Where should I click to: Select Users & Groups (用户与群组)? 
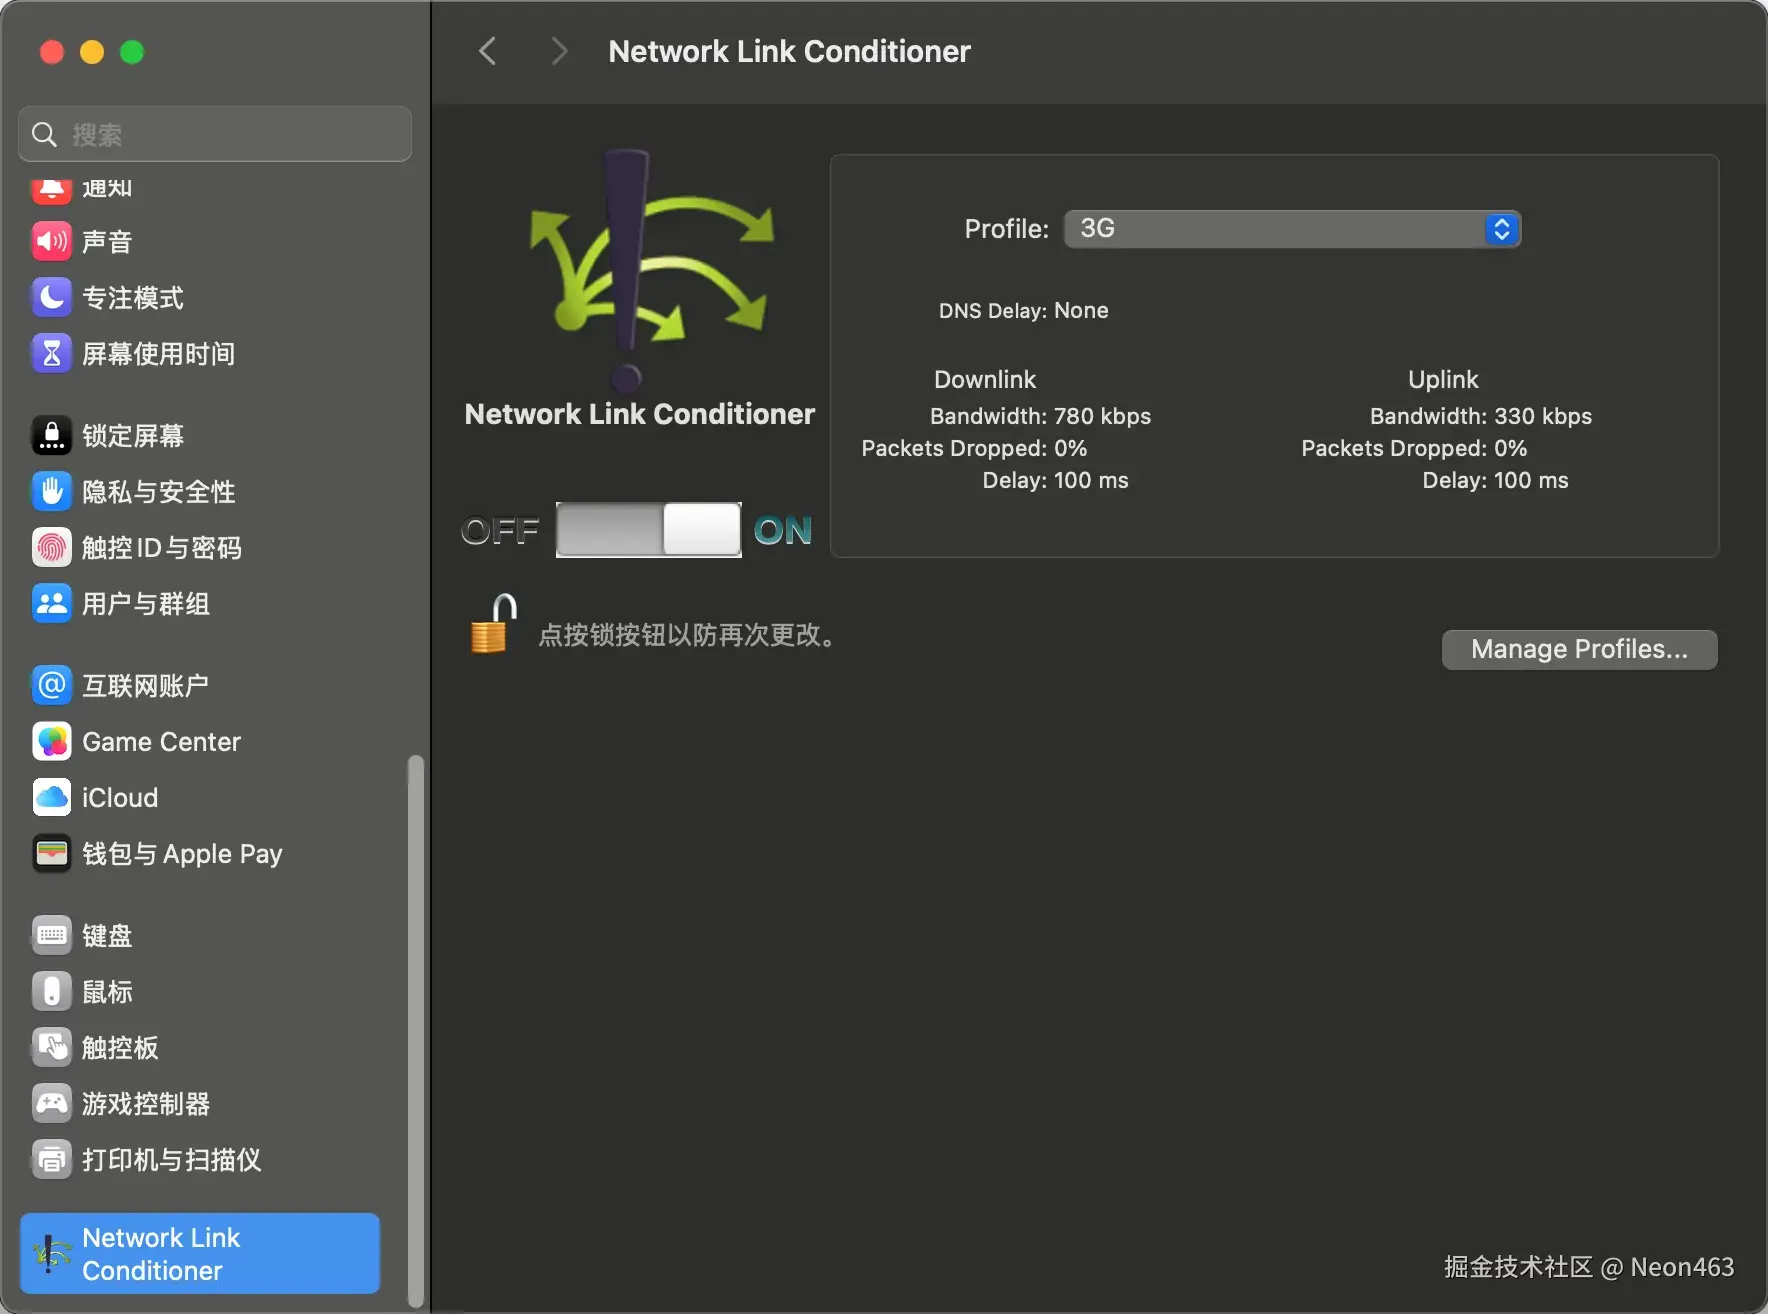[200, 603]
